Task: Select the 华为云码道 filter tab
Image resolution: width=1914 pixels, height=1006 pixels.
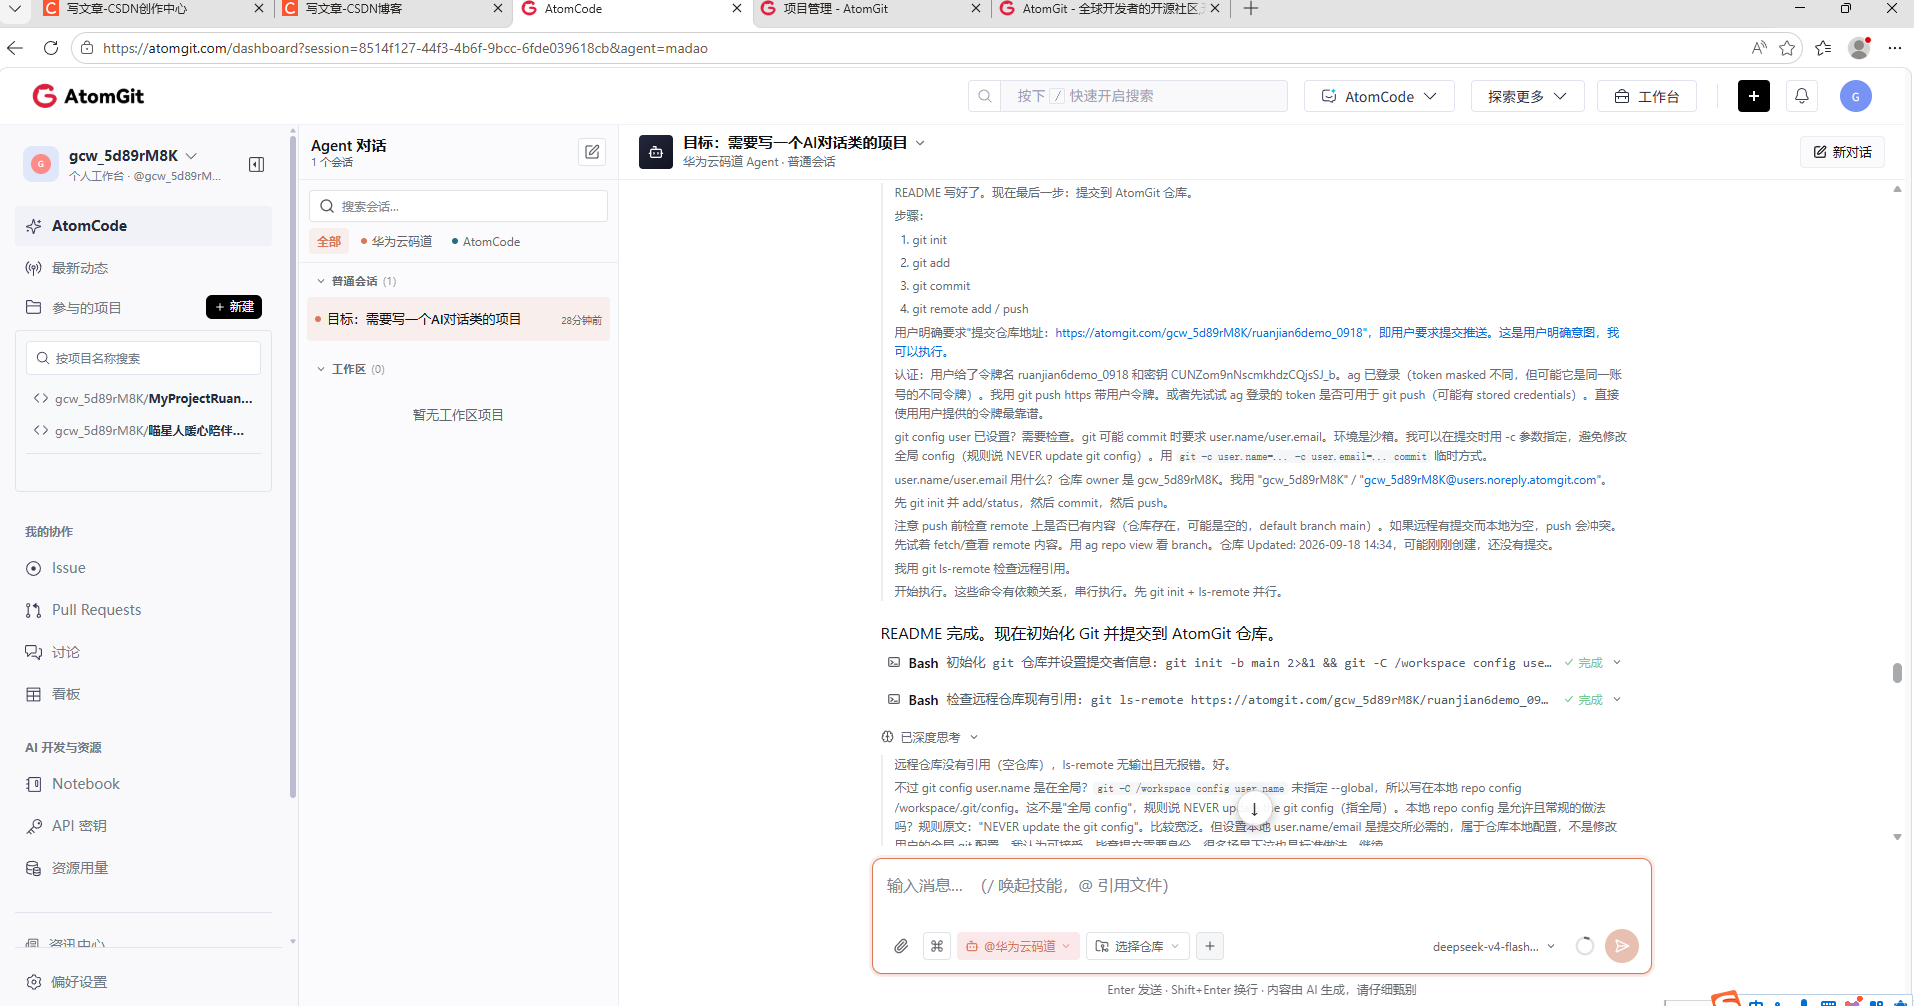Action: pos(396,241)
